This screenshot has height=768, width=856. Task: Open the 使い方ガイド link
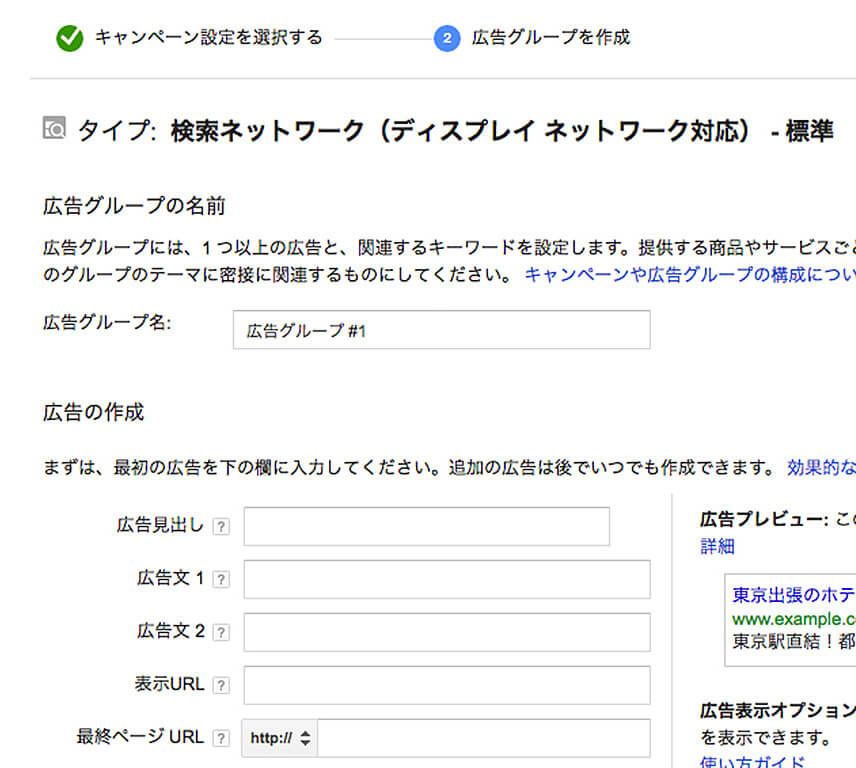(753, 761)
